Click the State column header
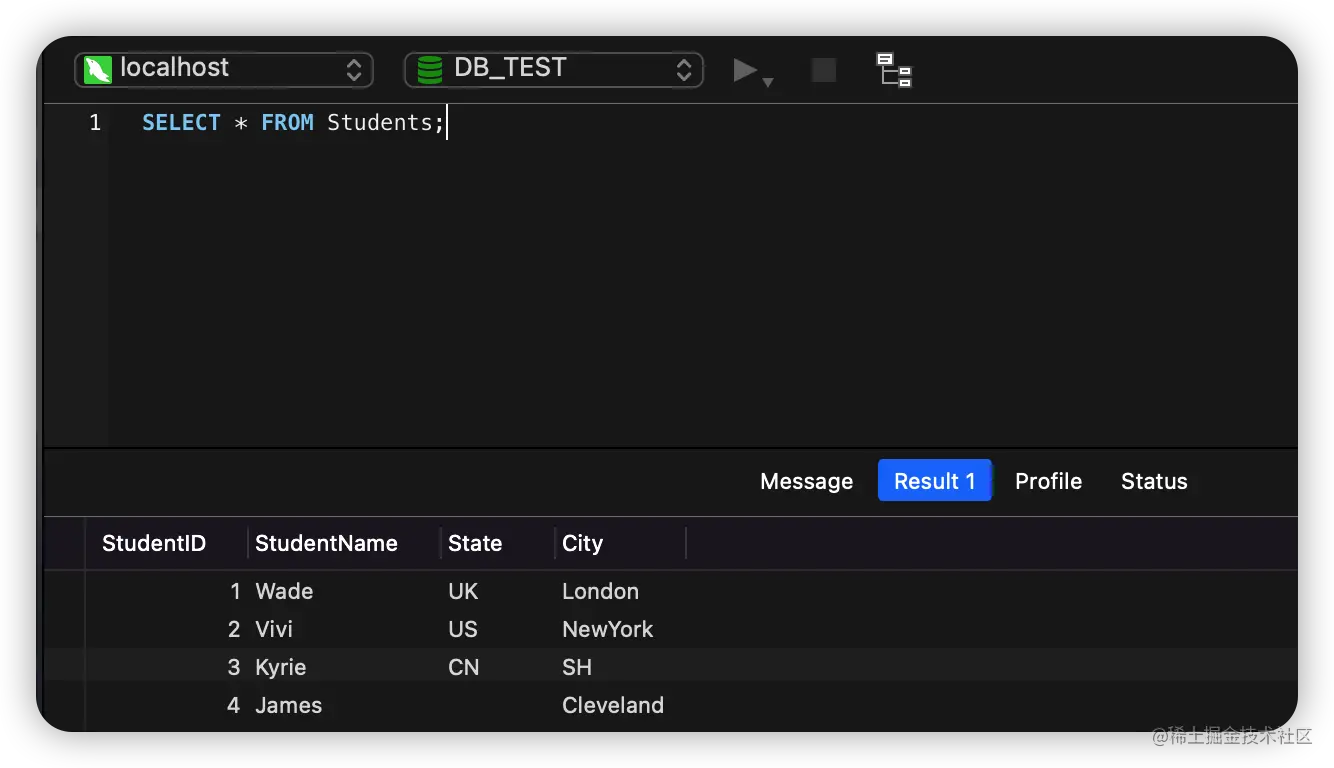The image size is (1334, 768). point(497,544)
